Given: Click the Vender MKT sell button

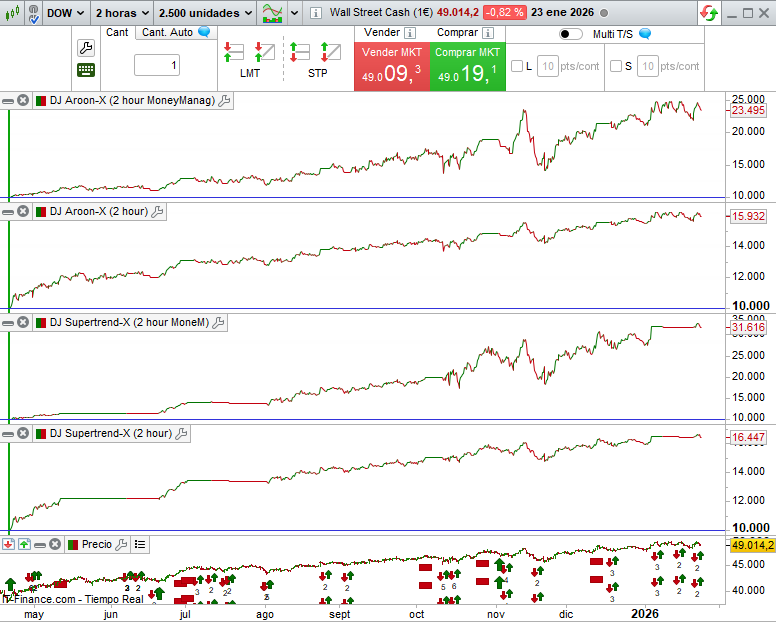Looking at the screenshot, I should [x=391, y=66].
